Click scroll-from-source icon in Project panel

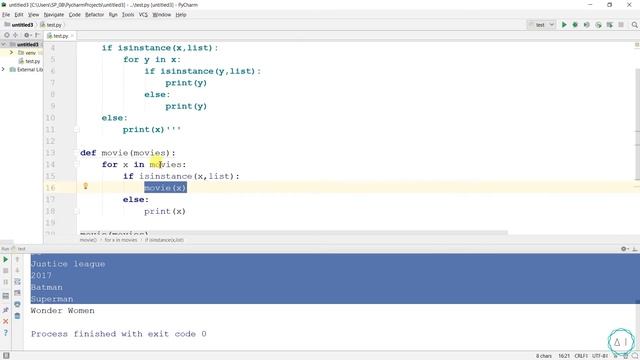pos(7,36)
